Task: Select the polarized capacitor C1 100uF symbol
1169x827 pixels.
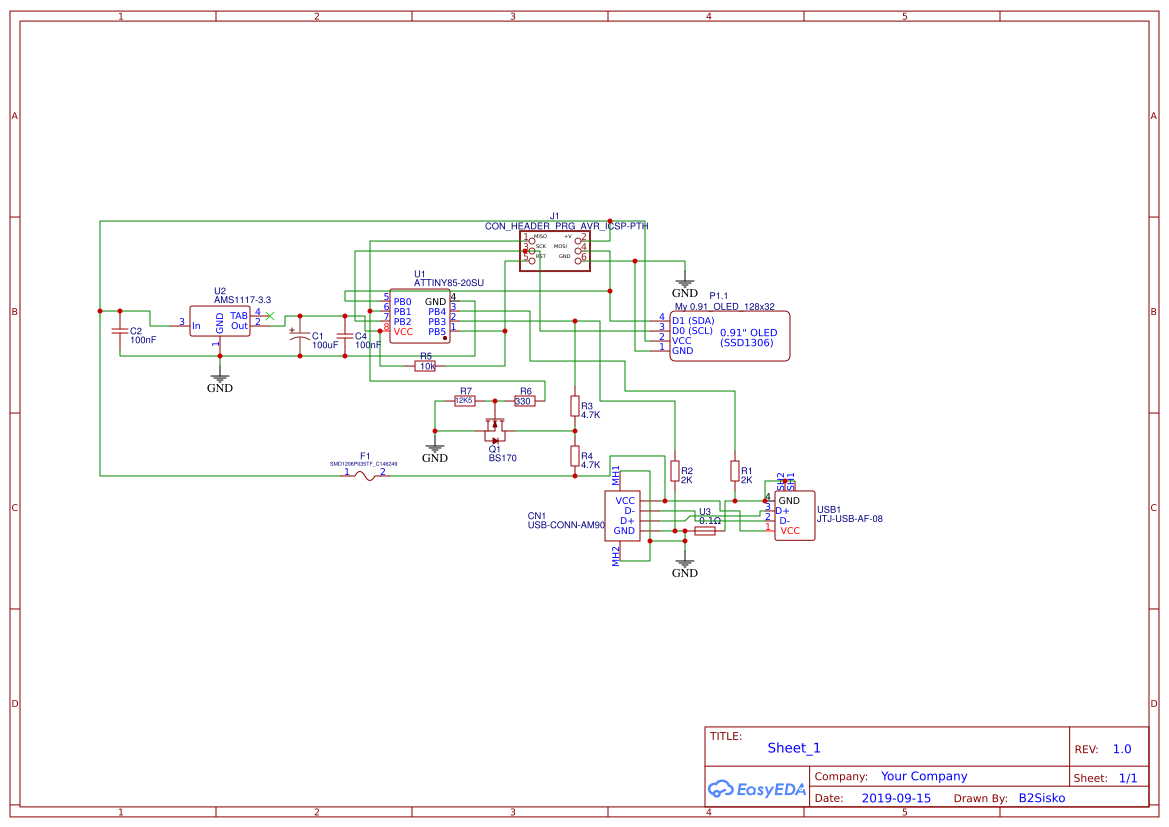Action: tap(300, 335)
